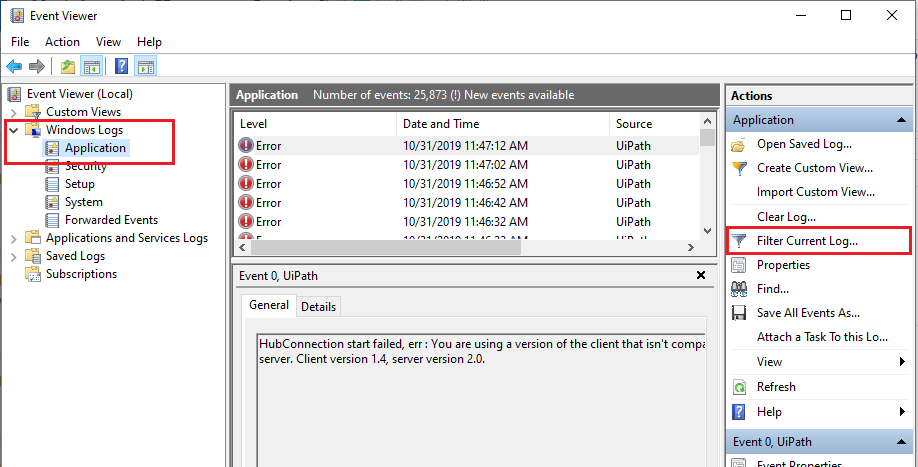918x467 pixels.
Task: Toggle the Show/Hide Action Pane toolbar button
Action: [x=146, y=67]
